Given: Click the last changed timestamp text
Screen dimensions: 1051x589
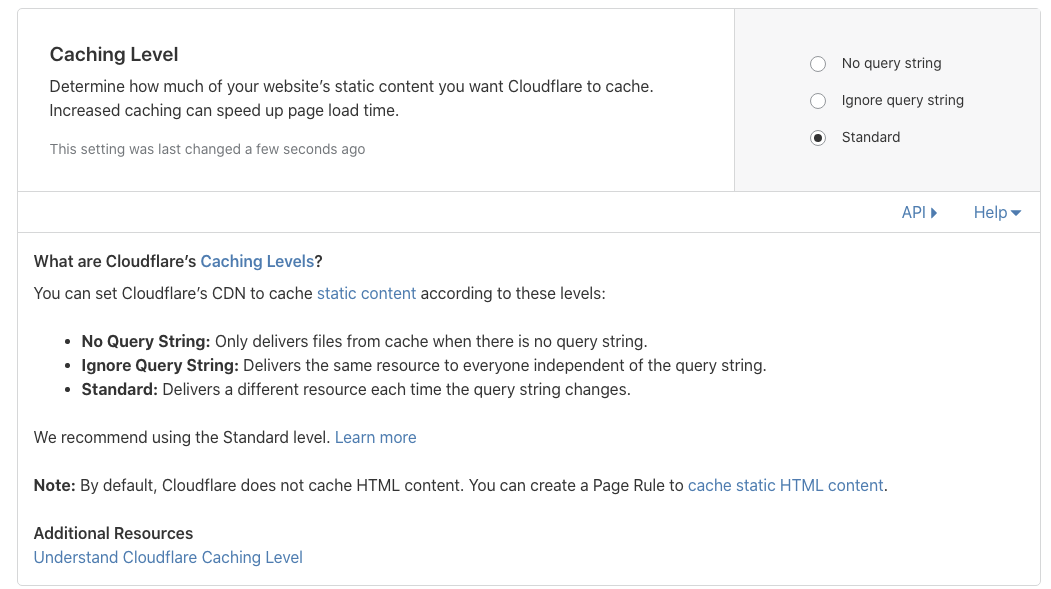Looking at the screenshot, I should click(x=207, y=149).
